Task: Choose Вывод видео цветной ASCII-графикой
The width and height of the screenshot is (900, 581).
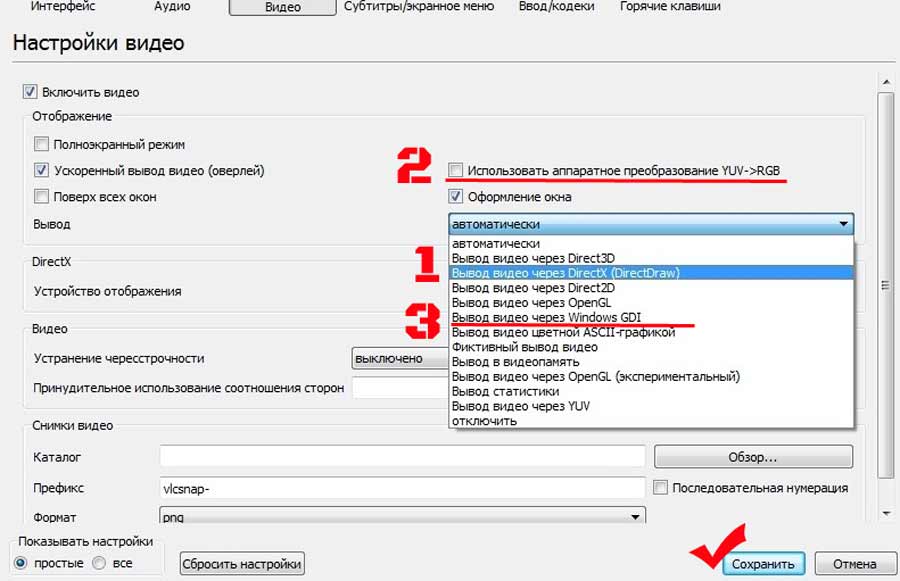Action: [x=651, y=332]
